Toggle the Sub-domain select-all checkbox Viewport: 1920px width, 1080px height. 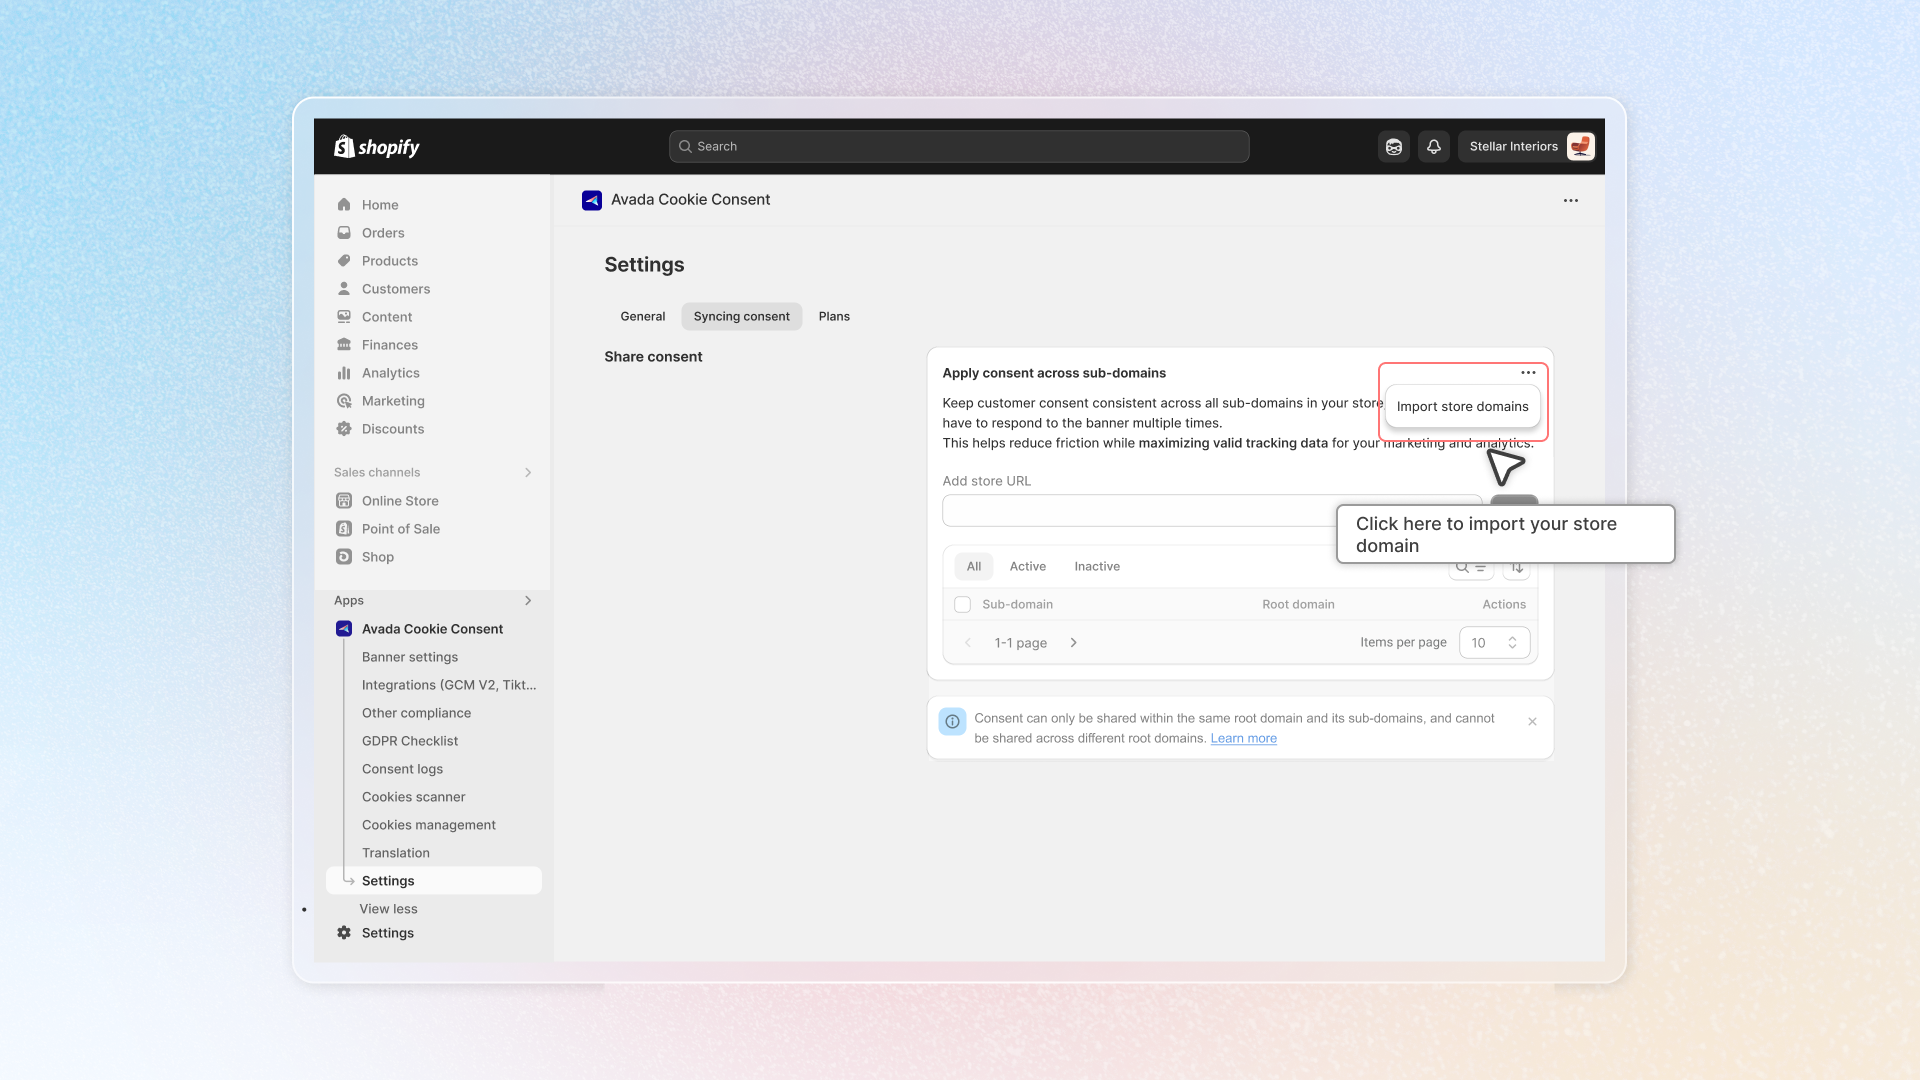(962, 605)
